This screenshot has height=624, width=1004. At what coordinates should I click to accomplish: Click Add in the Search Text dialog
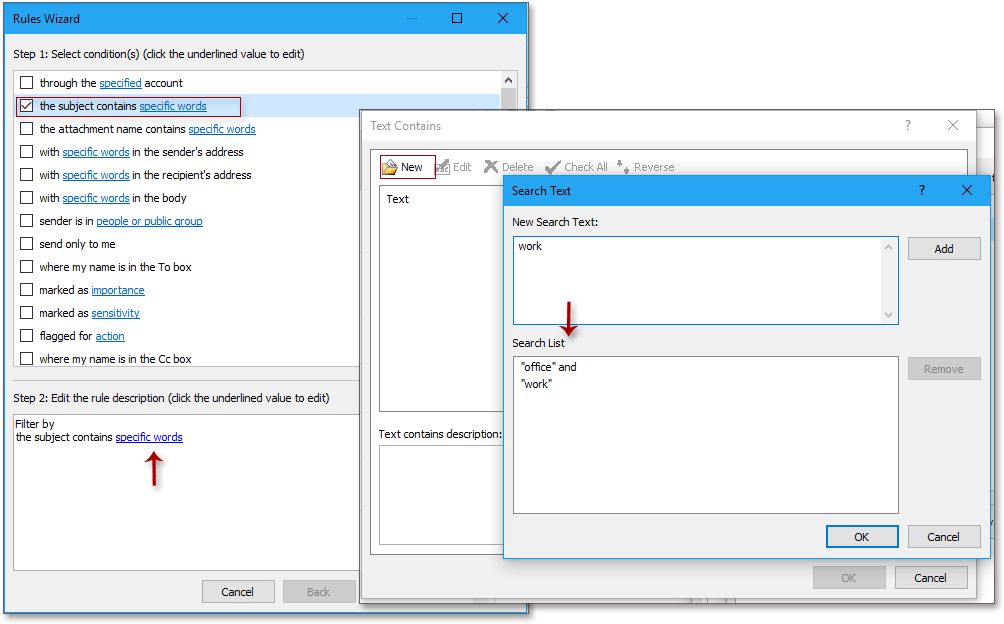(x=943, y=248)
